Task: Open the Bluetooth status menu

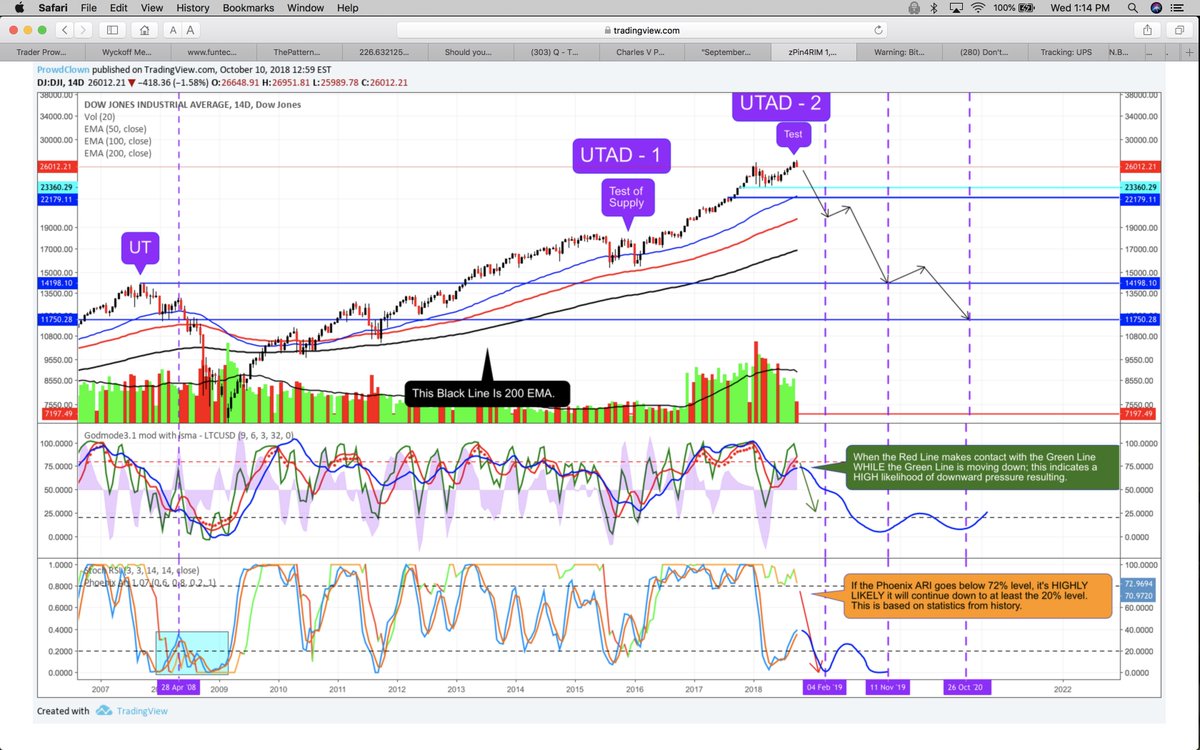Action: click(934, 8)
